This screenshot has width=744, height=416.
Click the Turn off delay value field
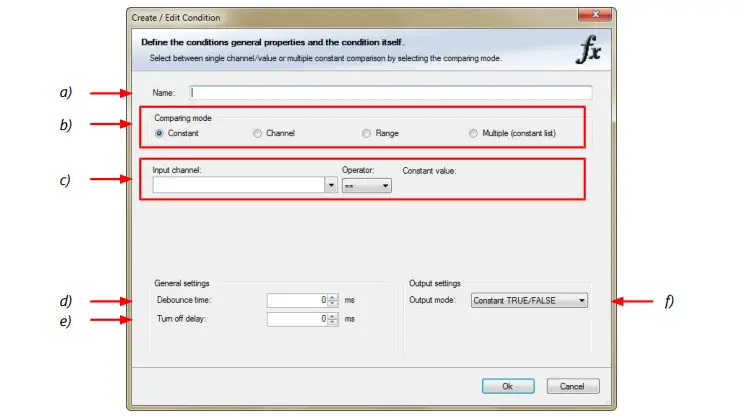tap(297, 319)
